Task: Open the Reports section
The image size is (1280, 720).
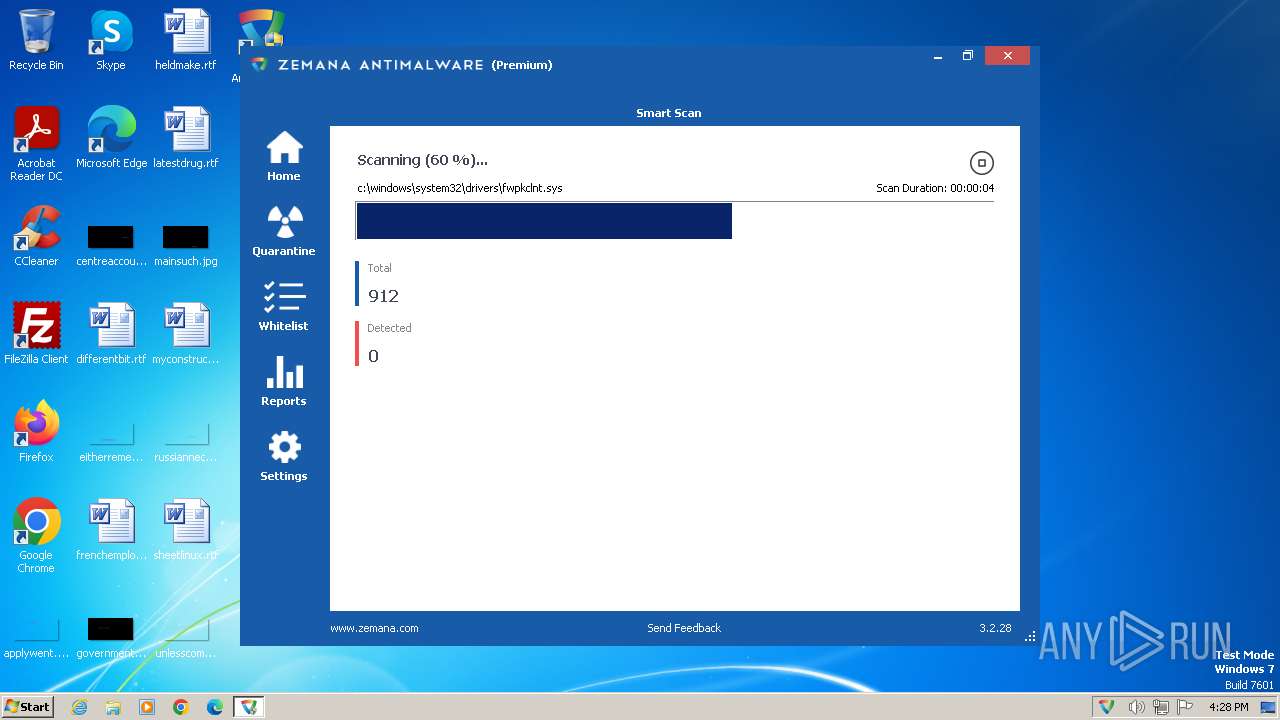Action: pyautogui.click(x=284, y=381)
